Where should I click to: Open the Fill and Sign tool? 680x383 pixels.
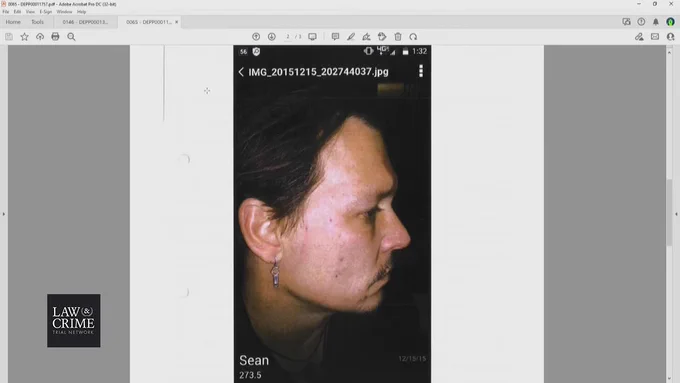pos(366,37)
